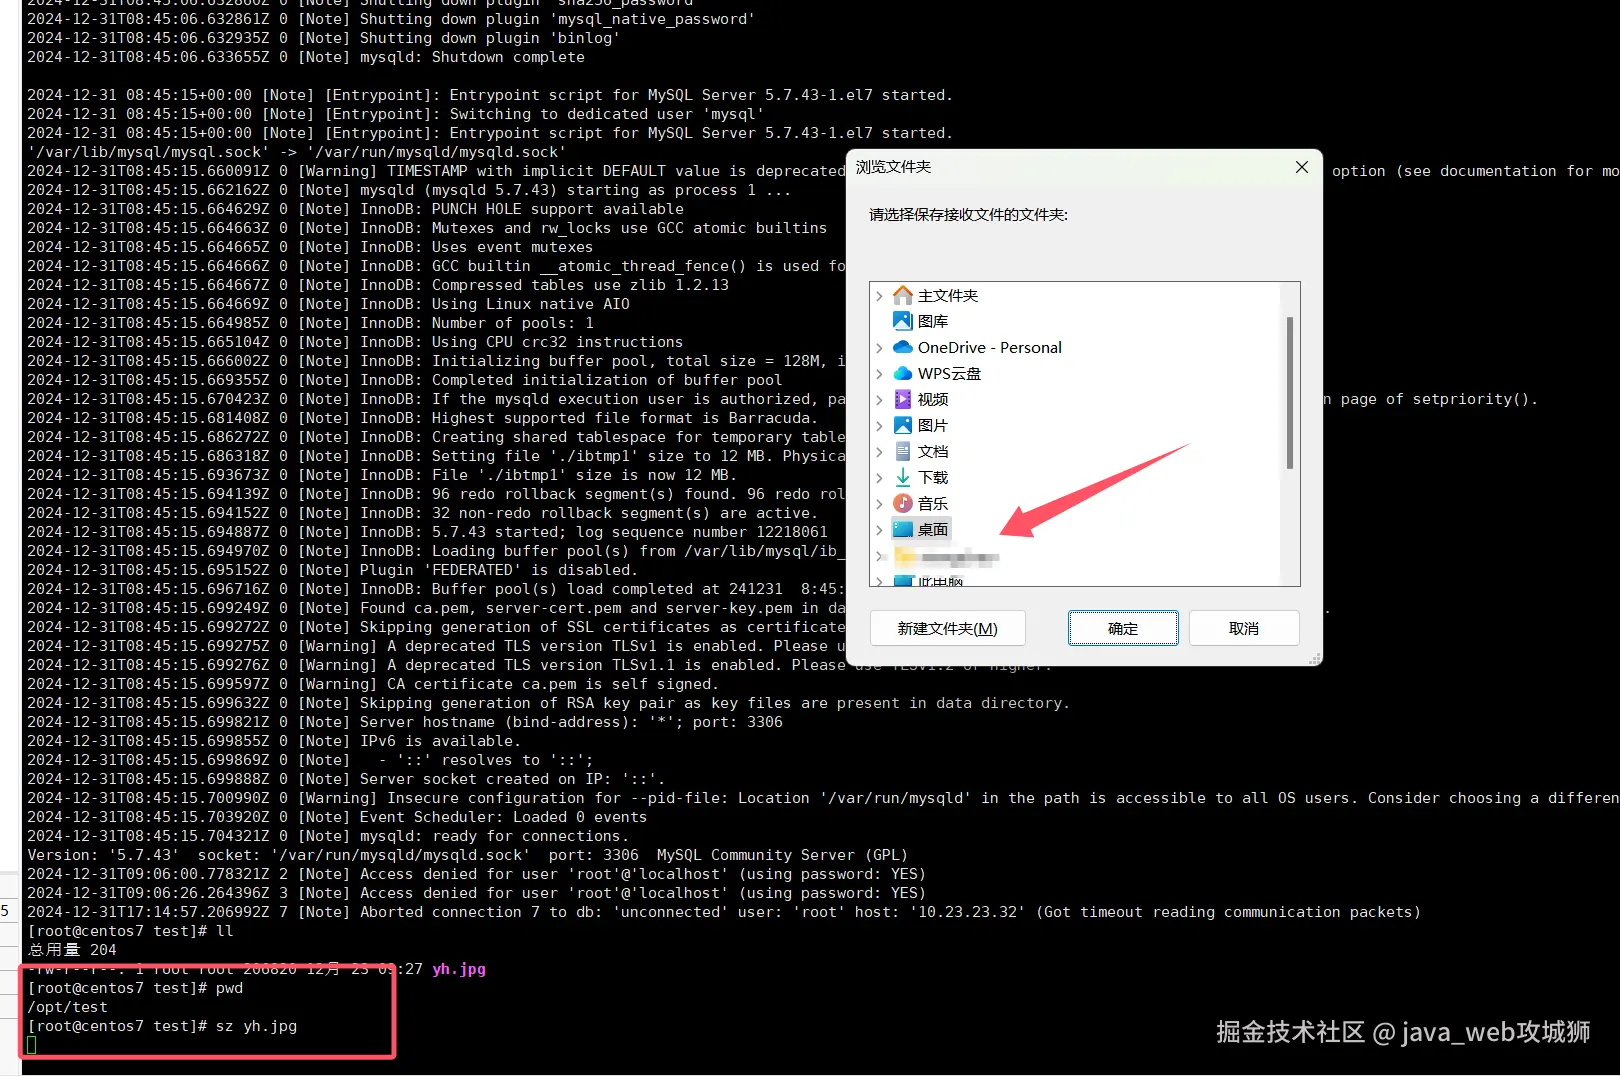
Task: Select OneDrive - Personal folder
Action: [990, 347]
